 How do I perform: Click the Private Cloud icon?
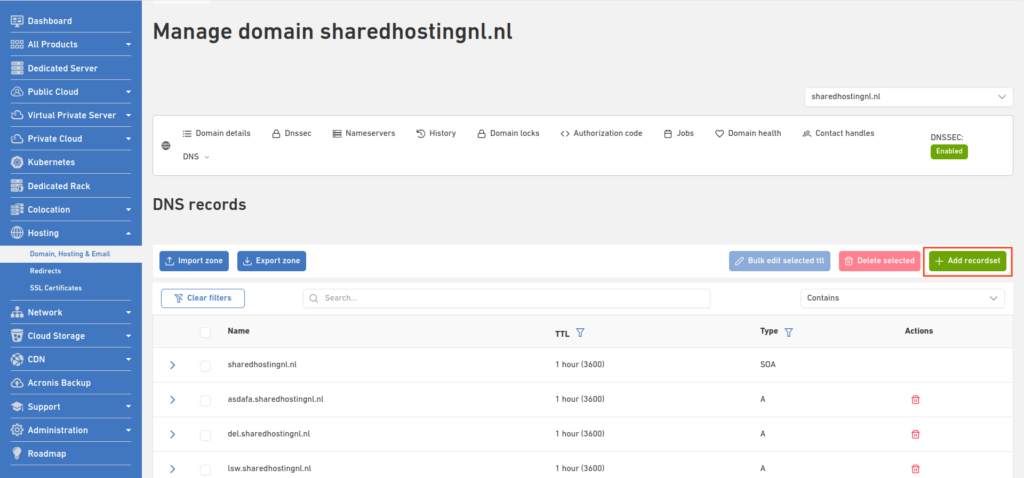pyautogui.click(x=17, y=138)
